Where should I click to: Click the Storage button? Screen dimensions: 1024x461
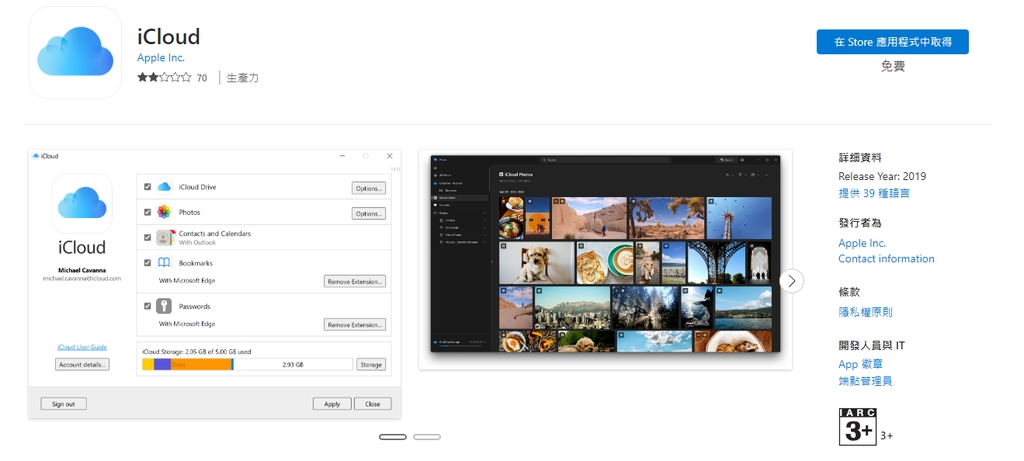[371, 364]
